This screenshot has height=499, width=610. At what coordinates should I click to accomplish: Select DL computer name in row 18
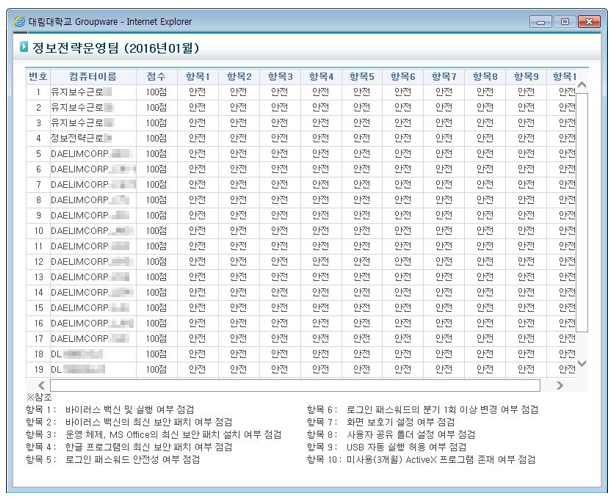point(77,354)
